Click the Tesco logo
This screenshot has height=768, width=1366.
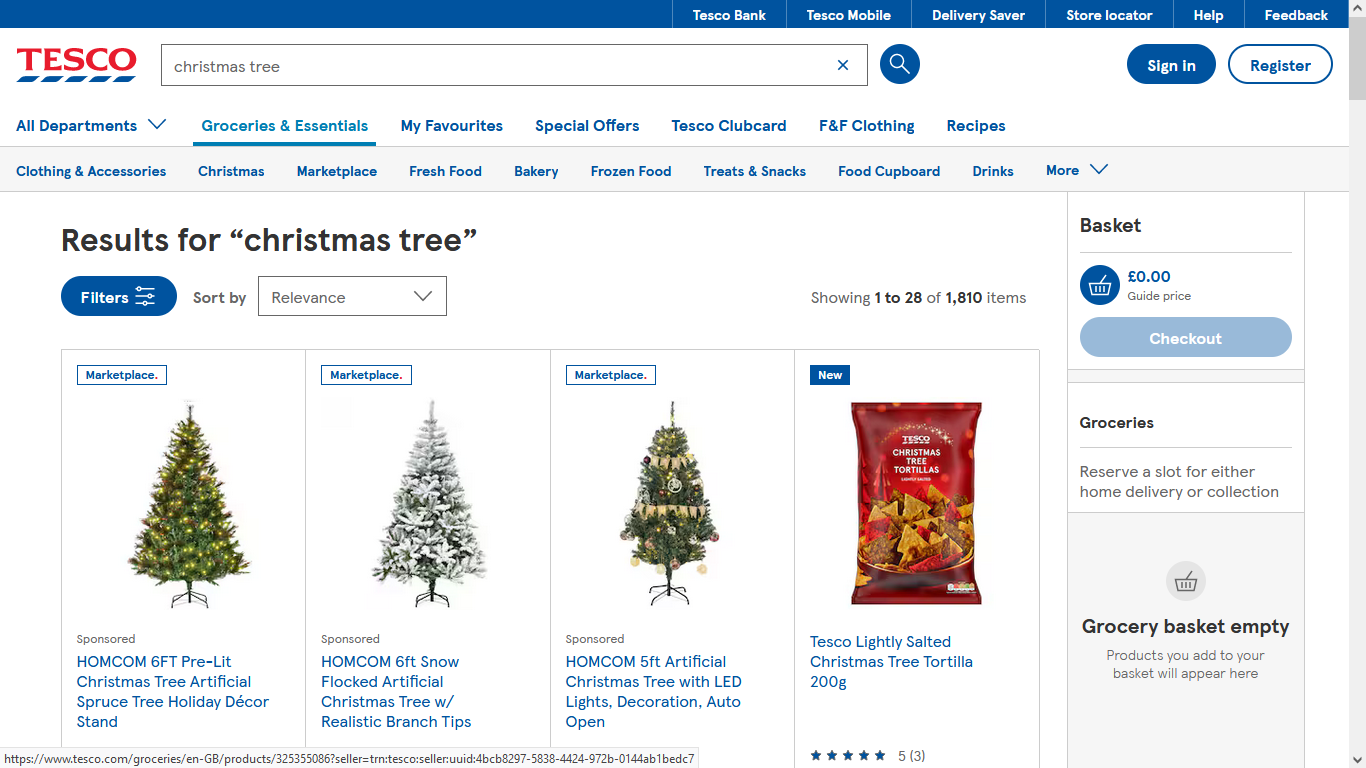[x=76, y=64]
